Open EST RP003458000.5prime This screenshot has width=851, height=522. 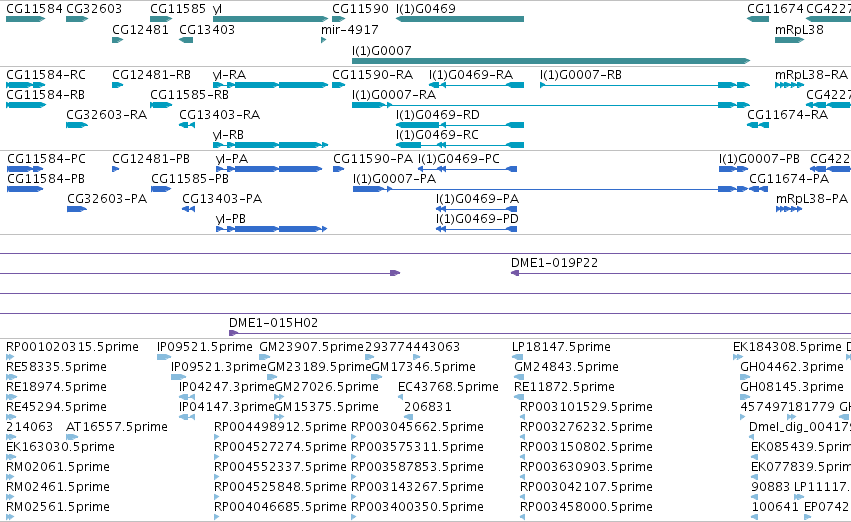[523, 517]
